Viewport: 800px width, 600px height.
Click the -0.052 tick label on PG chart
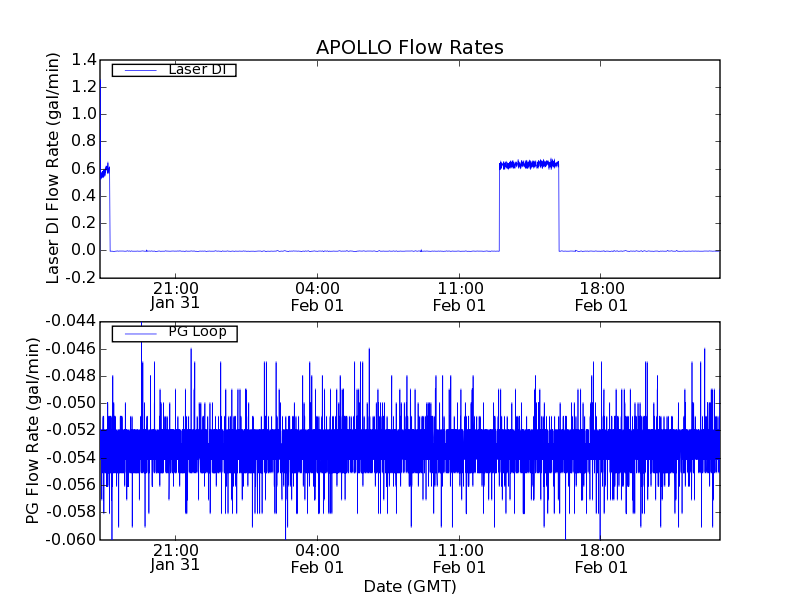pyautogui.click(x=71, y=430)
